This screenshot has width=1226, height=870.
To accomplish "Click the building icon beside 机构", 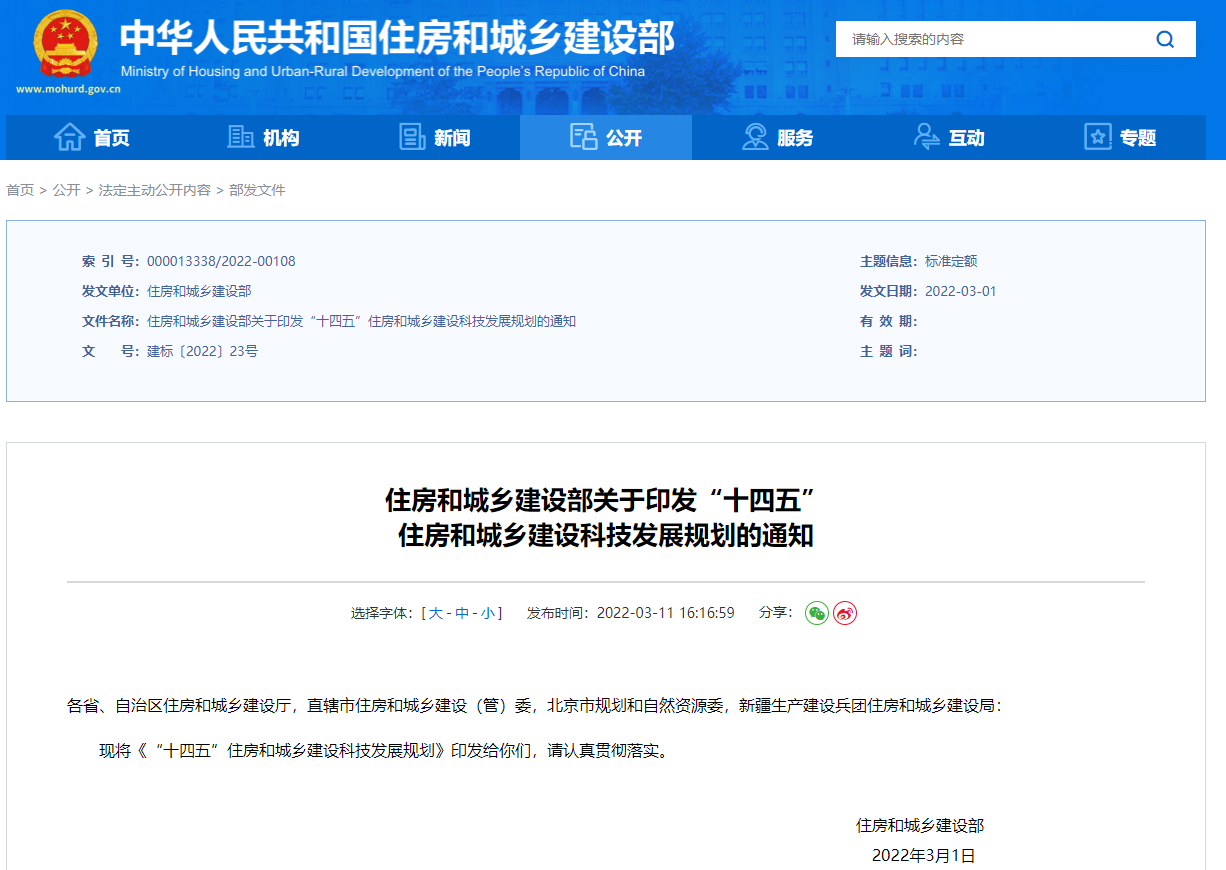I will coord(240,137).
